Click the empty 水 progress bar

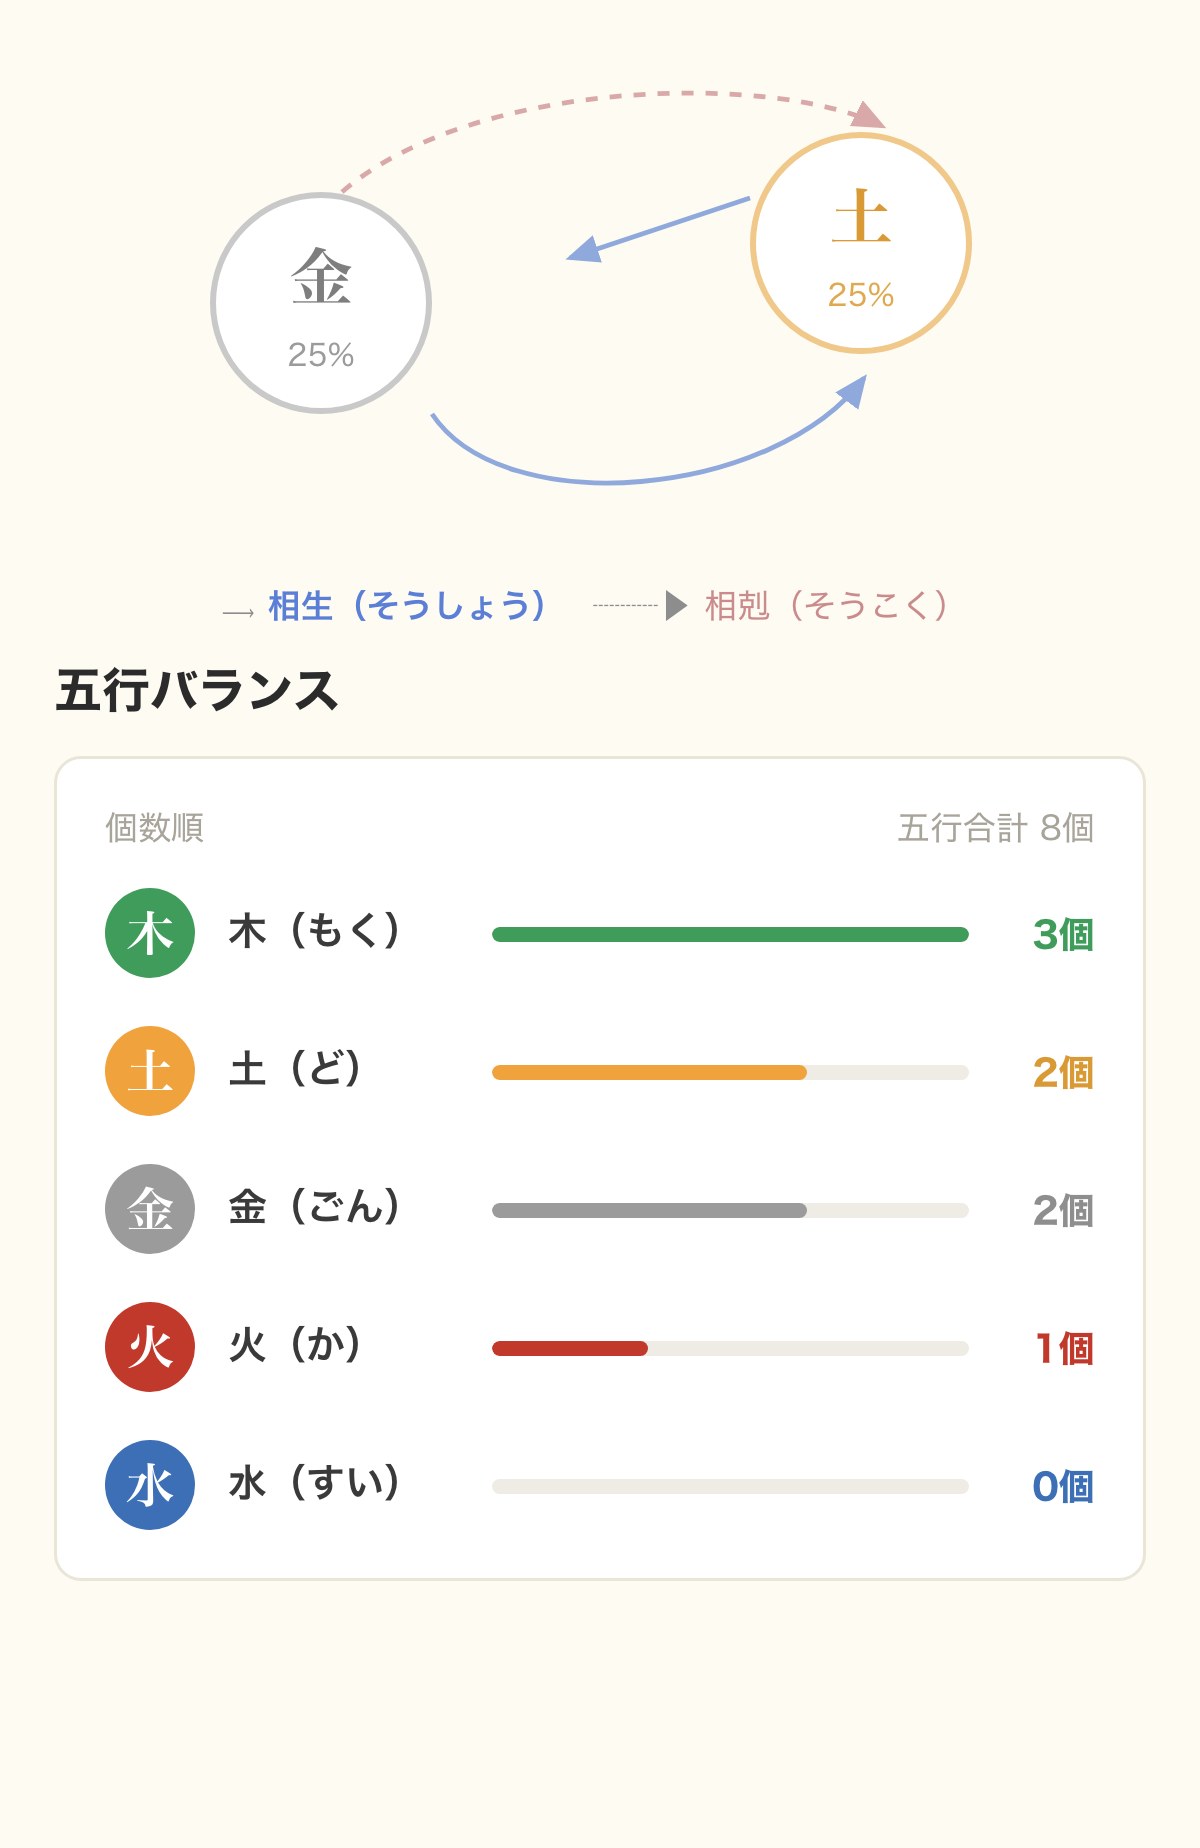[730, 1487]
